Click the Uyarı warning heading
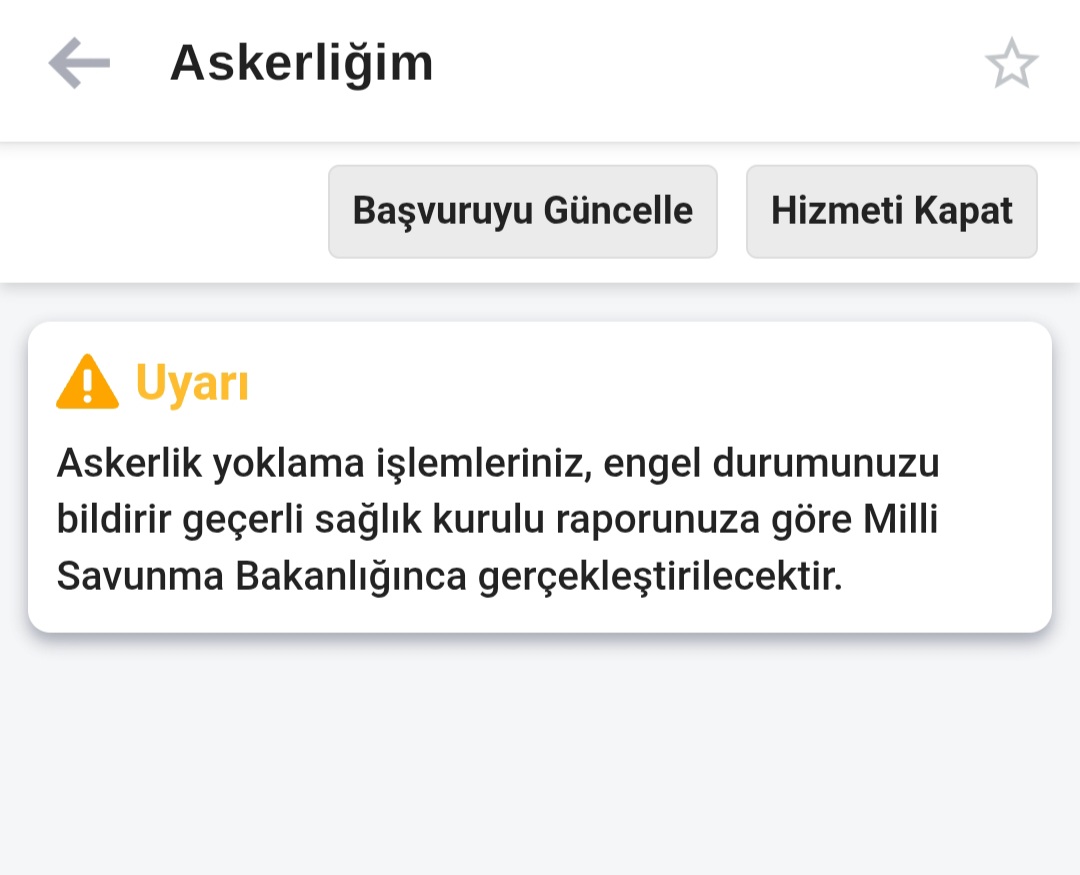 point(191,383)
